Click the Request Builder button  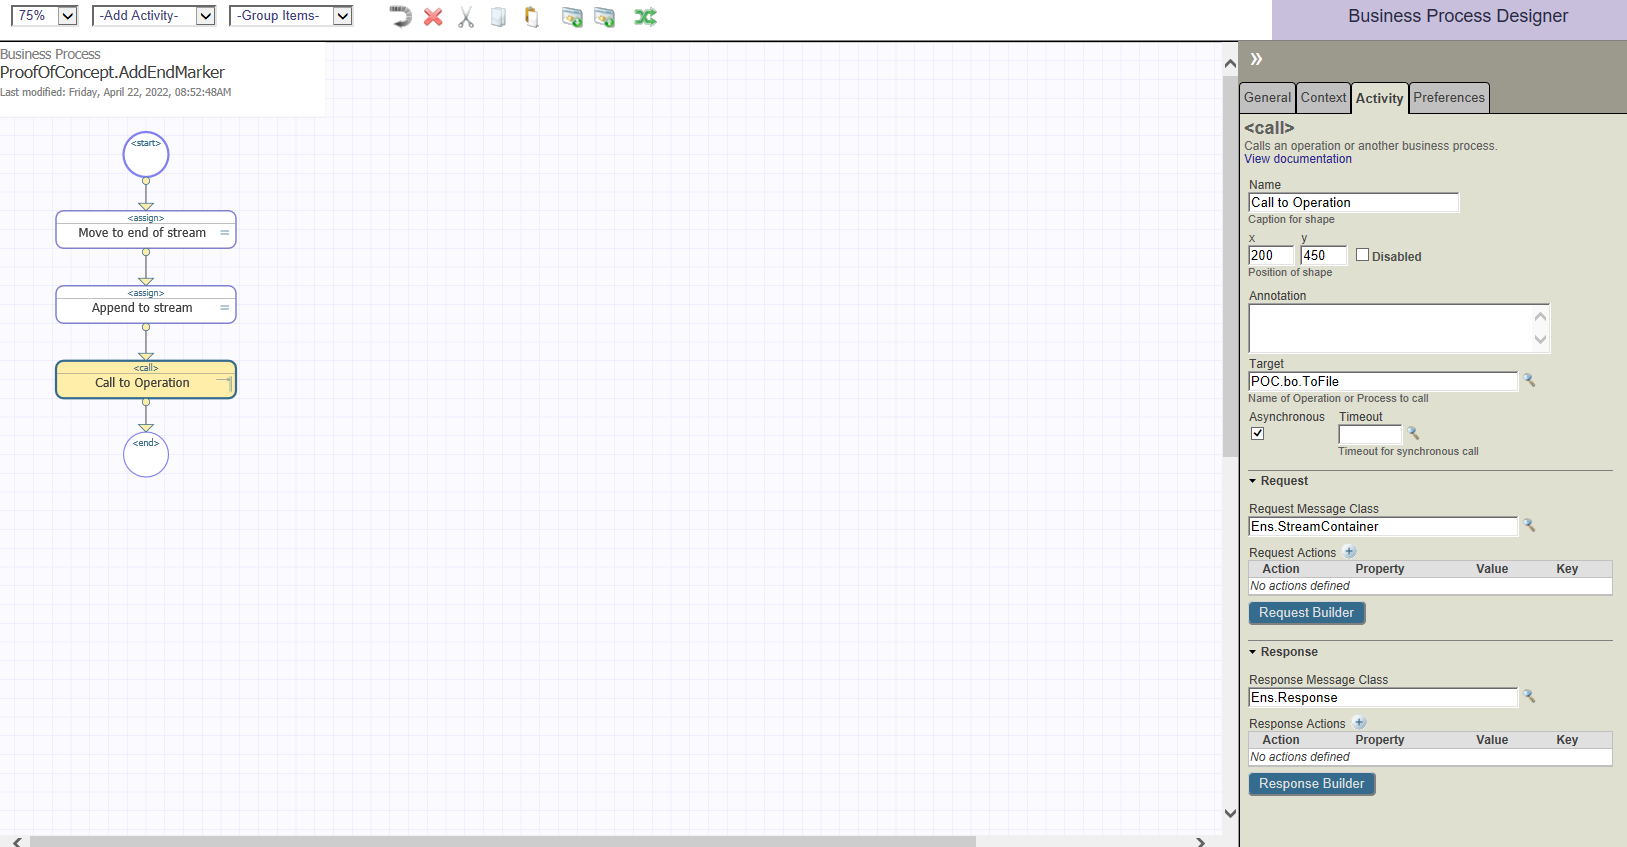point(1307,613)
